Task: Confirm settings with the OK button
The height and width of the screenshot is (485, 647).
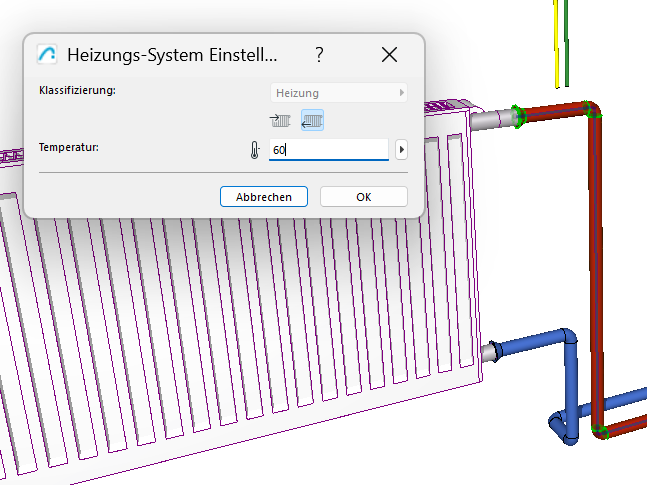Action: tap(364, 197)
